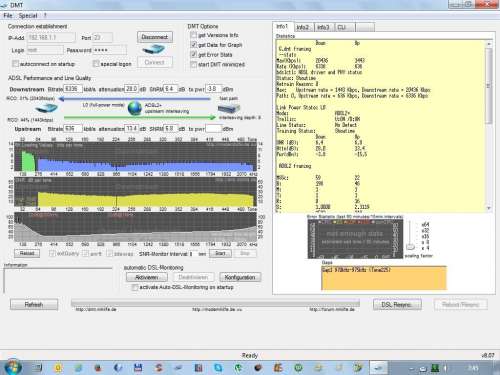Click the DSL Resync button
Screen dimensions: 500x375
(397, 304)
